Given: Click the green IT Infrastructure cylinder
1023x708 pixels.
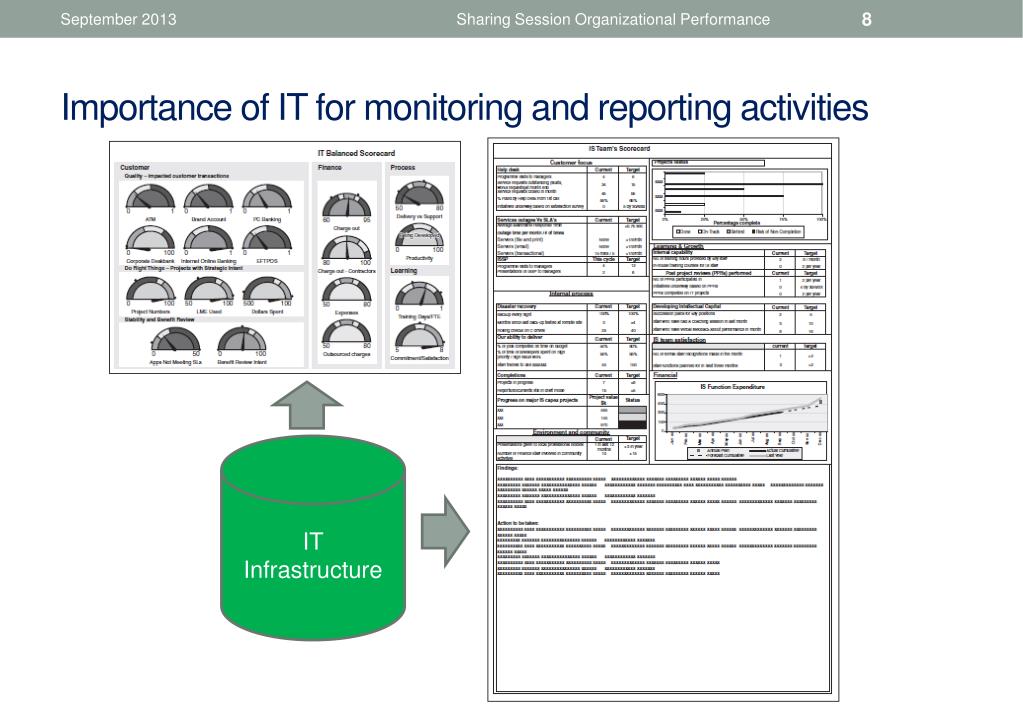Looking at the screenshot, I should click(x=313, y=537).
